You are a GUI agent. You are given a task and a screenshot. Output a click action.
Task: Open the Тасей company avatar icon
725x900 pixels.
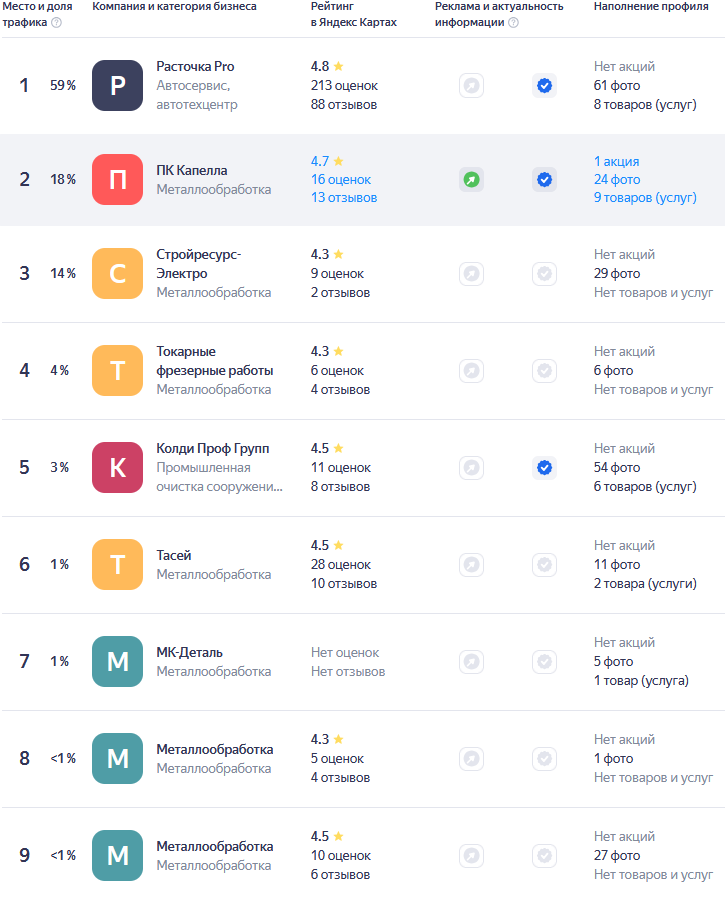point(118,564)
